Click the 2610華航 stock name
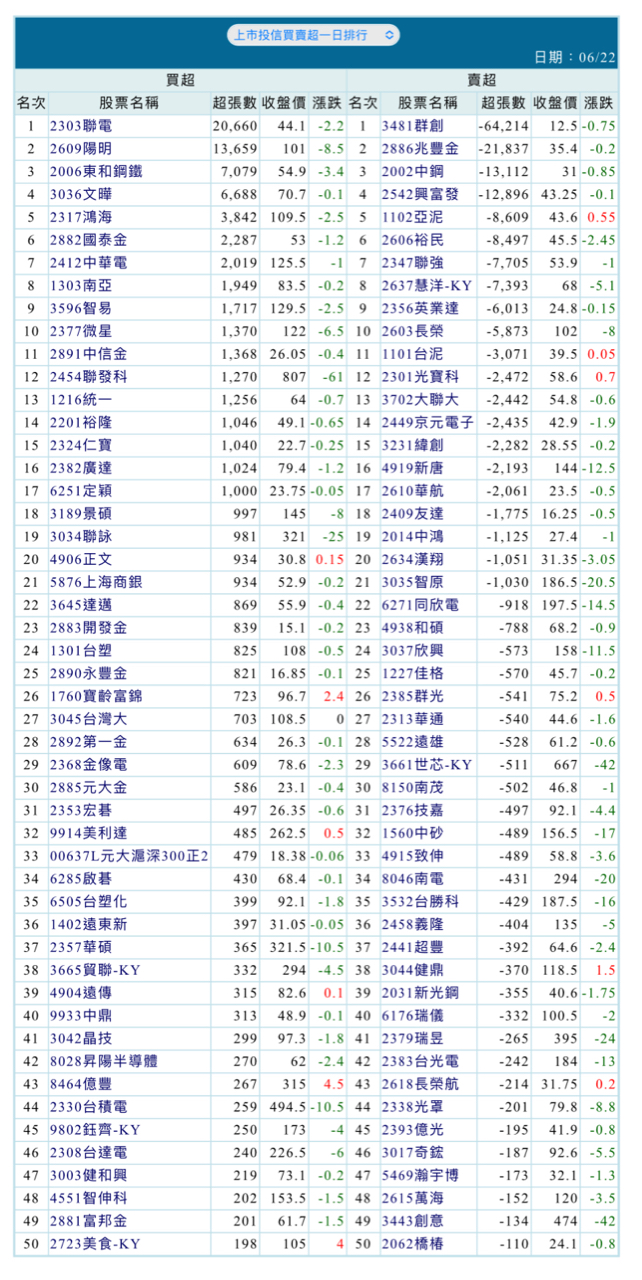The height and width of the screenshot is (1280, 642). (410, 491)
